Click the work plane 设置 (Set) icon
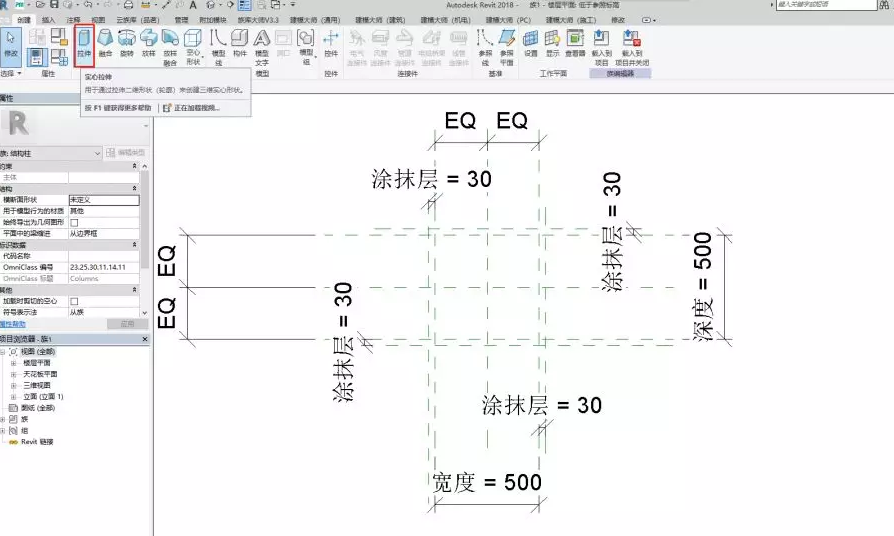Image resolution: width=894 pixels, height=536 pixels. pos(531,43)
